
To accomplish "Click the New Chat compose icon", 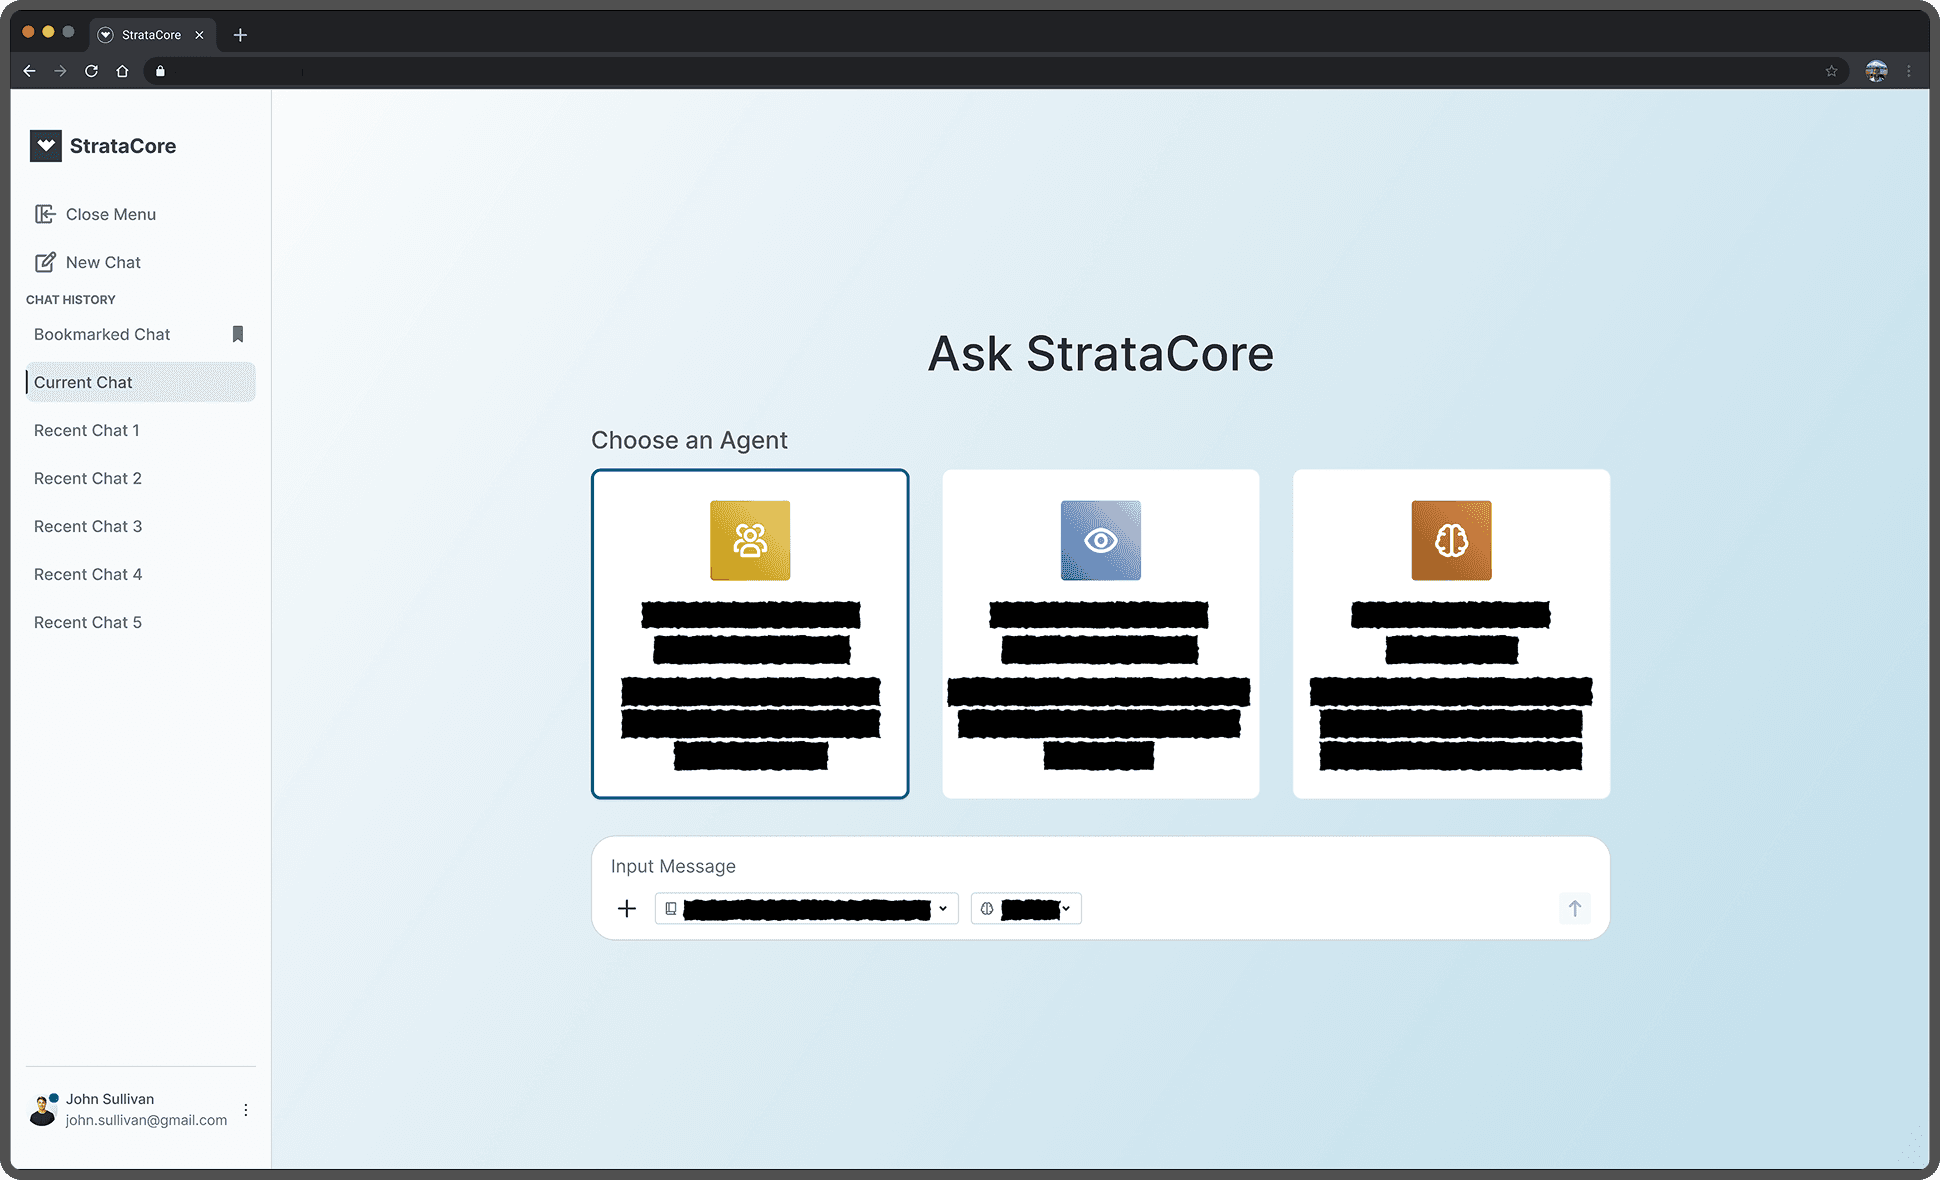I will (x=45, y=262).
